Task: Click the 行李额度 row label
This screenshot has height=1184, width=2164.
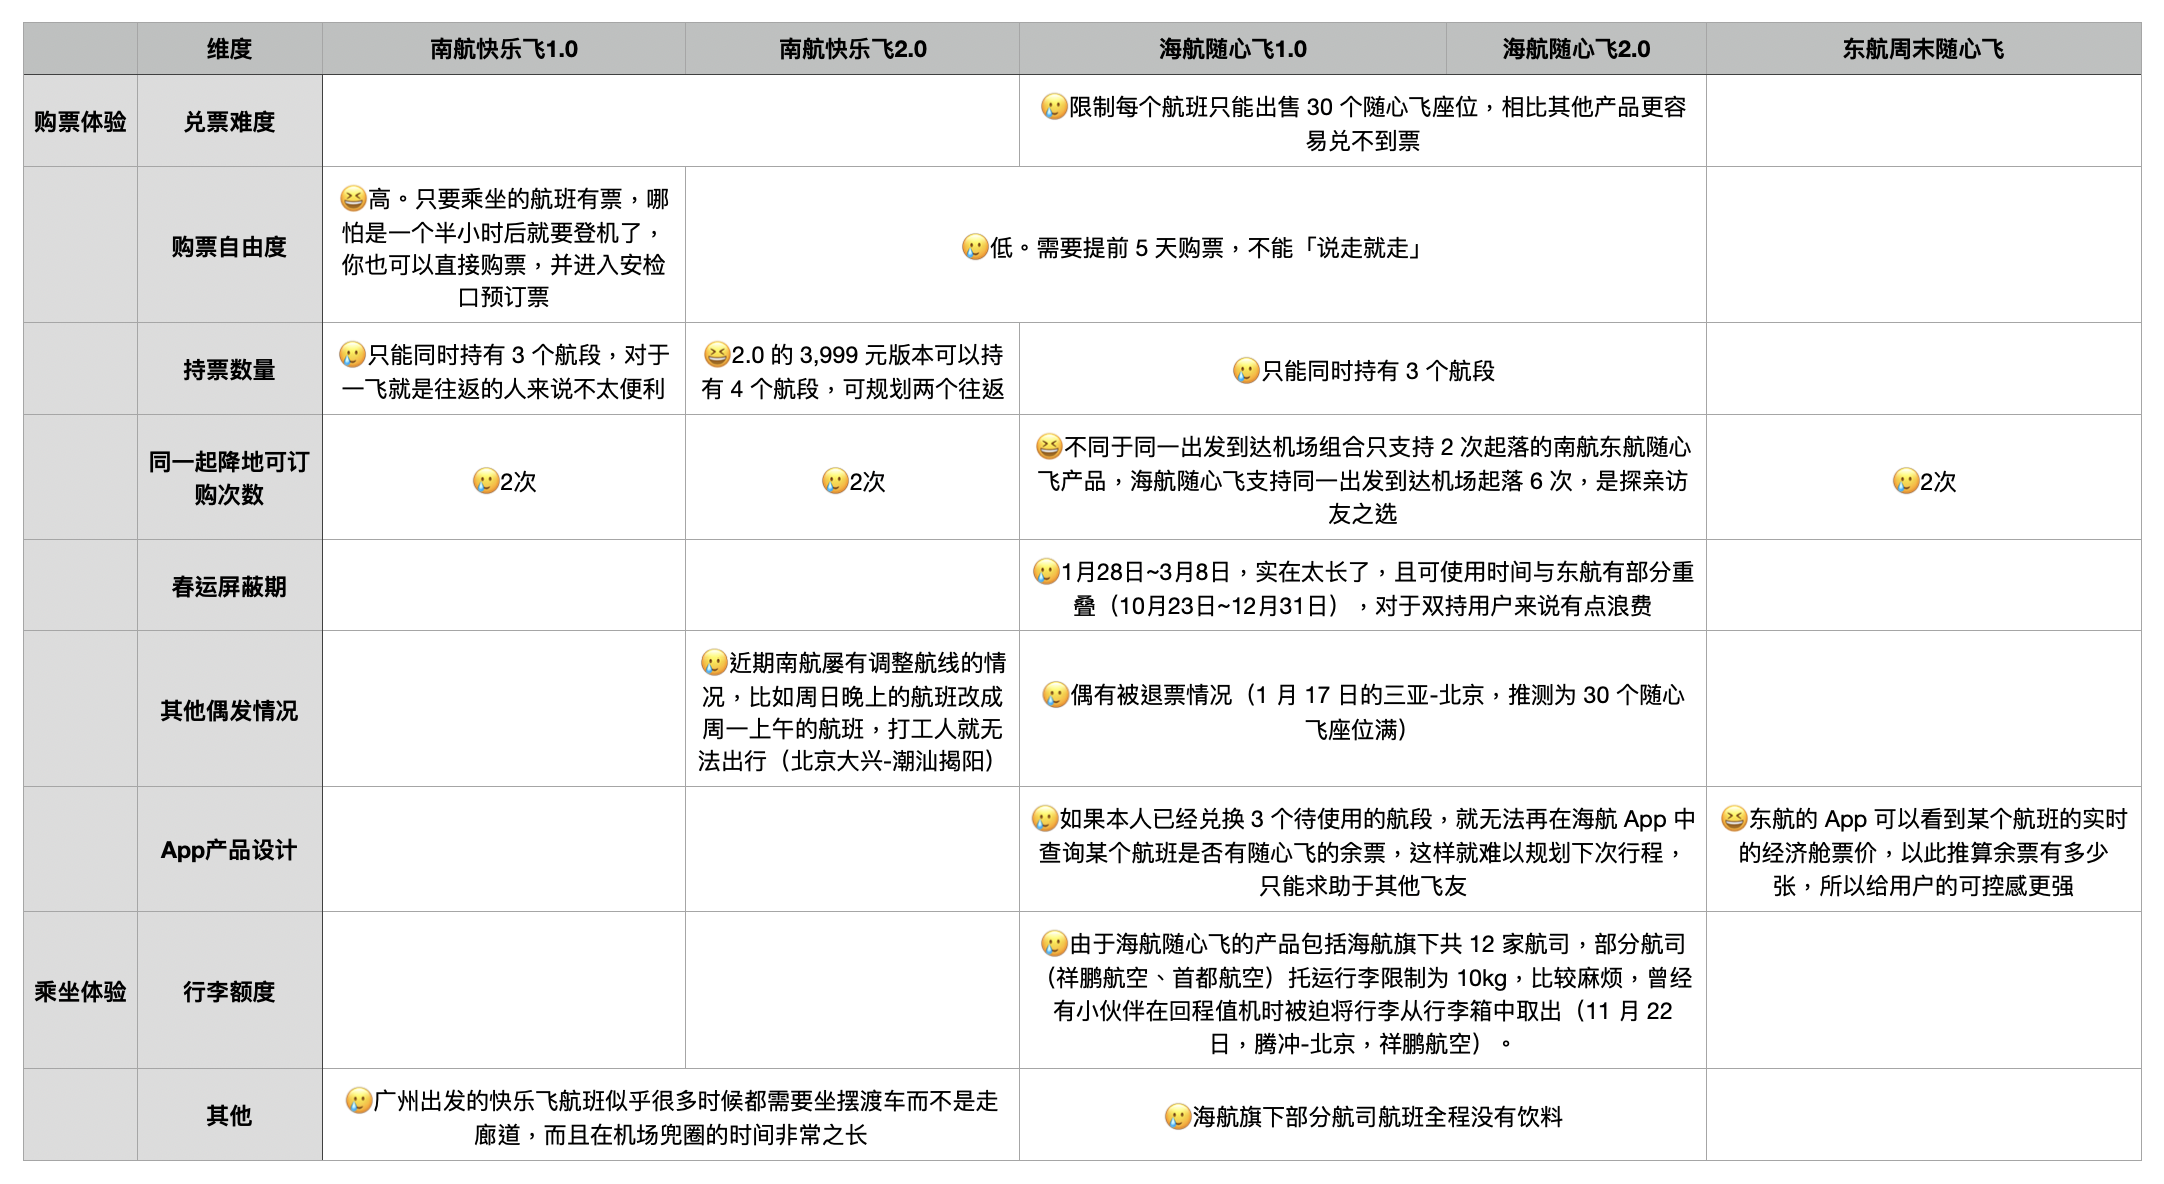Action: [x=229, y=991]
